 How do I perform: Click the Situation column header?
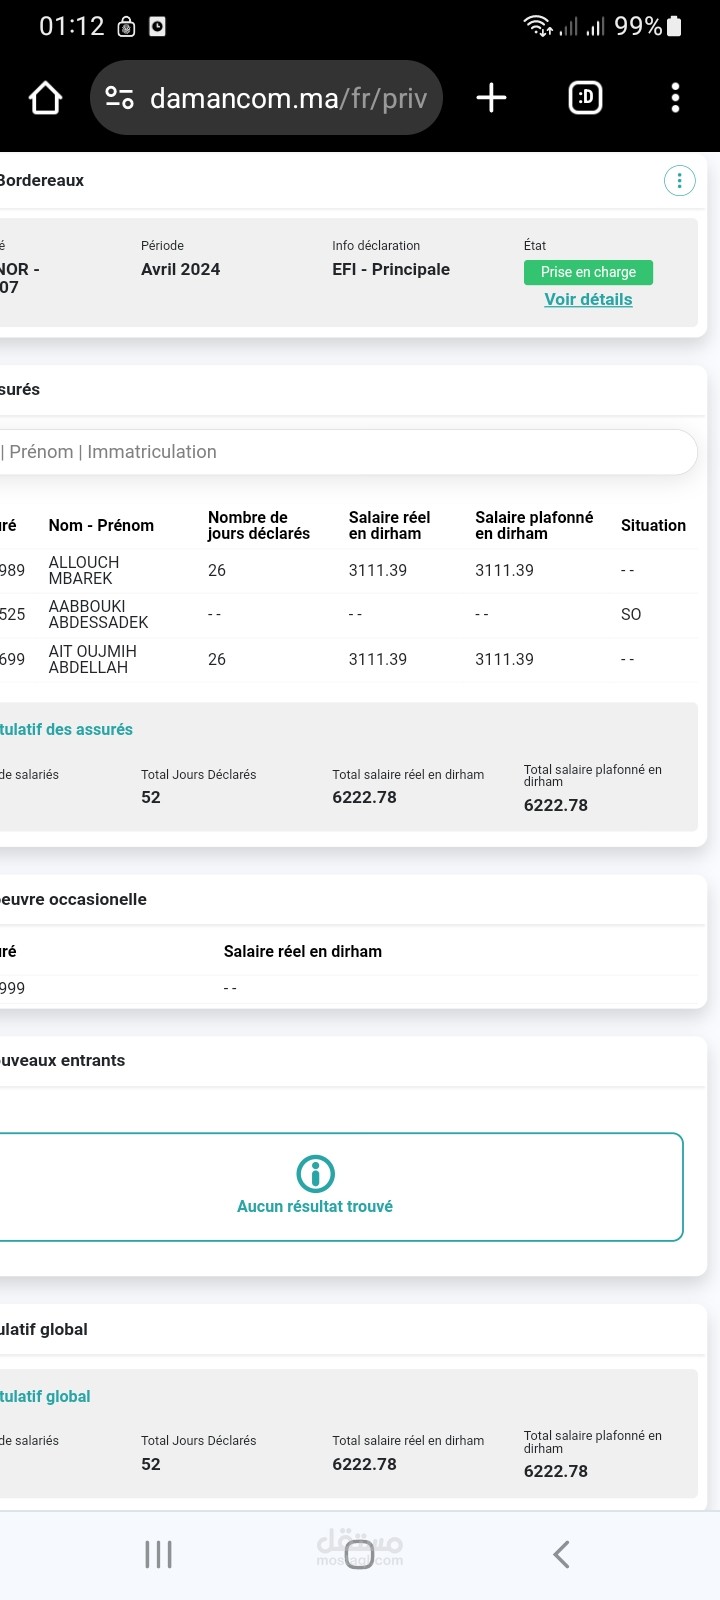click(x=653, y=525)
